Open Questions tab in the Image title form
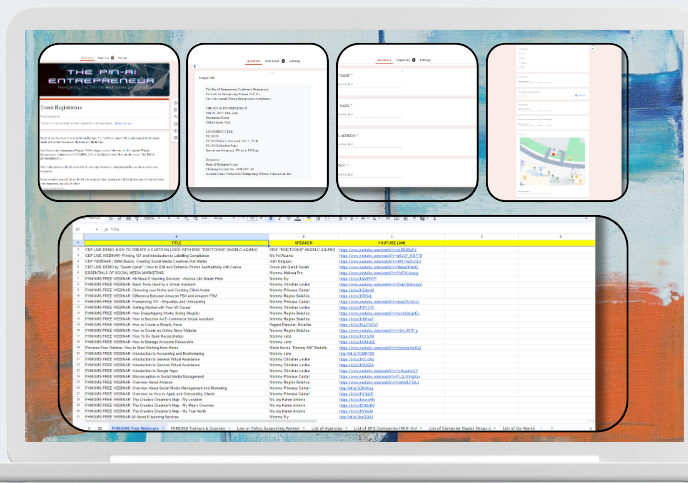The height and width of the screenshot is (483, 688). 253,61
